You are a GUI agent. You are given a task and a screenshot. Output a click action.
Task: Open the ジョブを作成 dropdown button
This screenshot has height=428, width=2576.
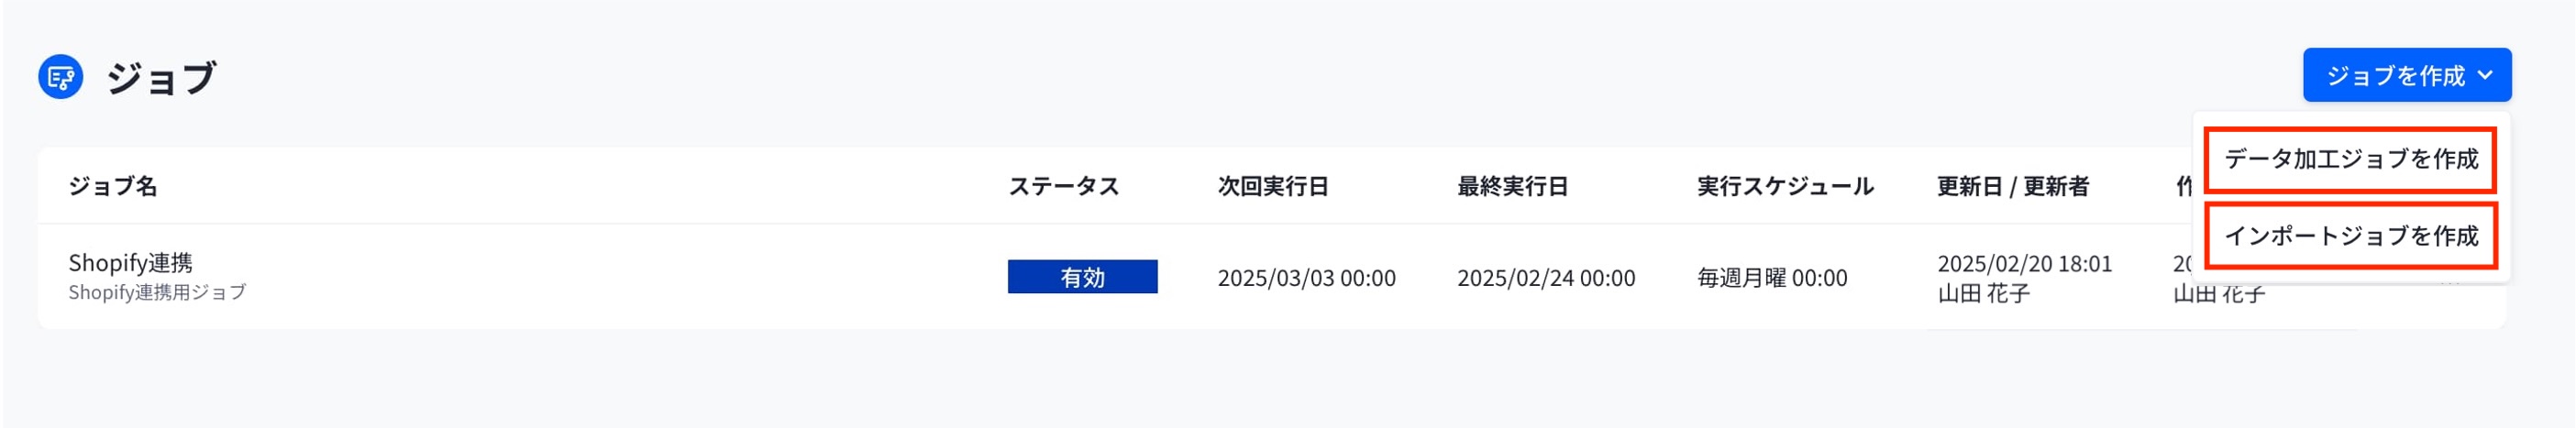[2406, 75]
